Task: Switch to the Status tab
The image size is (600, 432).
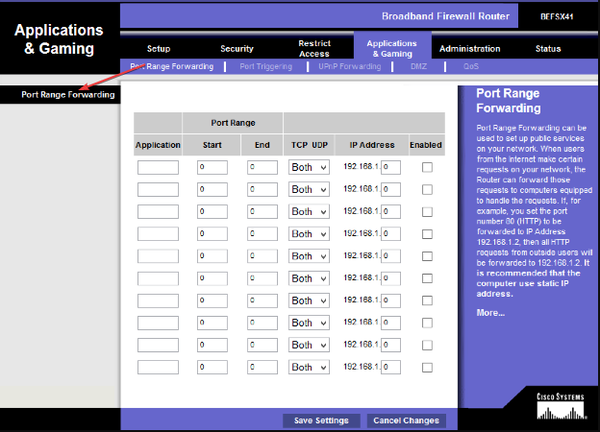Action: coord(548,49)
